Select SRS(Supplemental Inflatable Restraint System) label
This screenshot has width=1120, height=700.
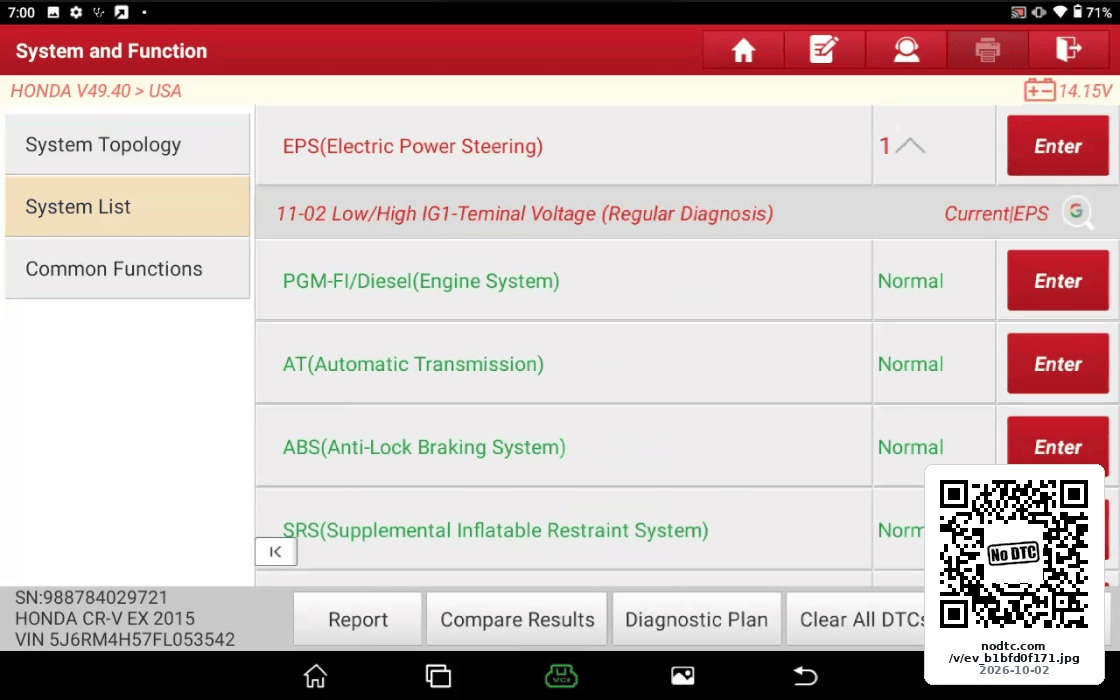(496, 530)
